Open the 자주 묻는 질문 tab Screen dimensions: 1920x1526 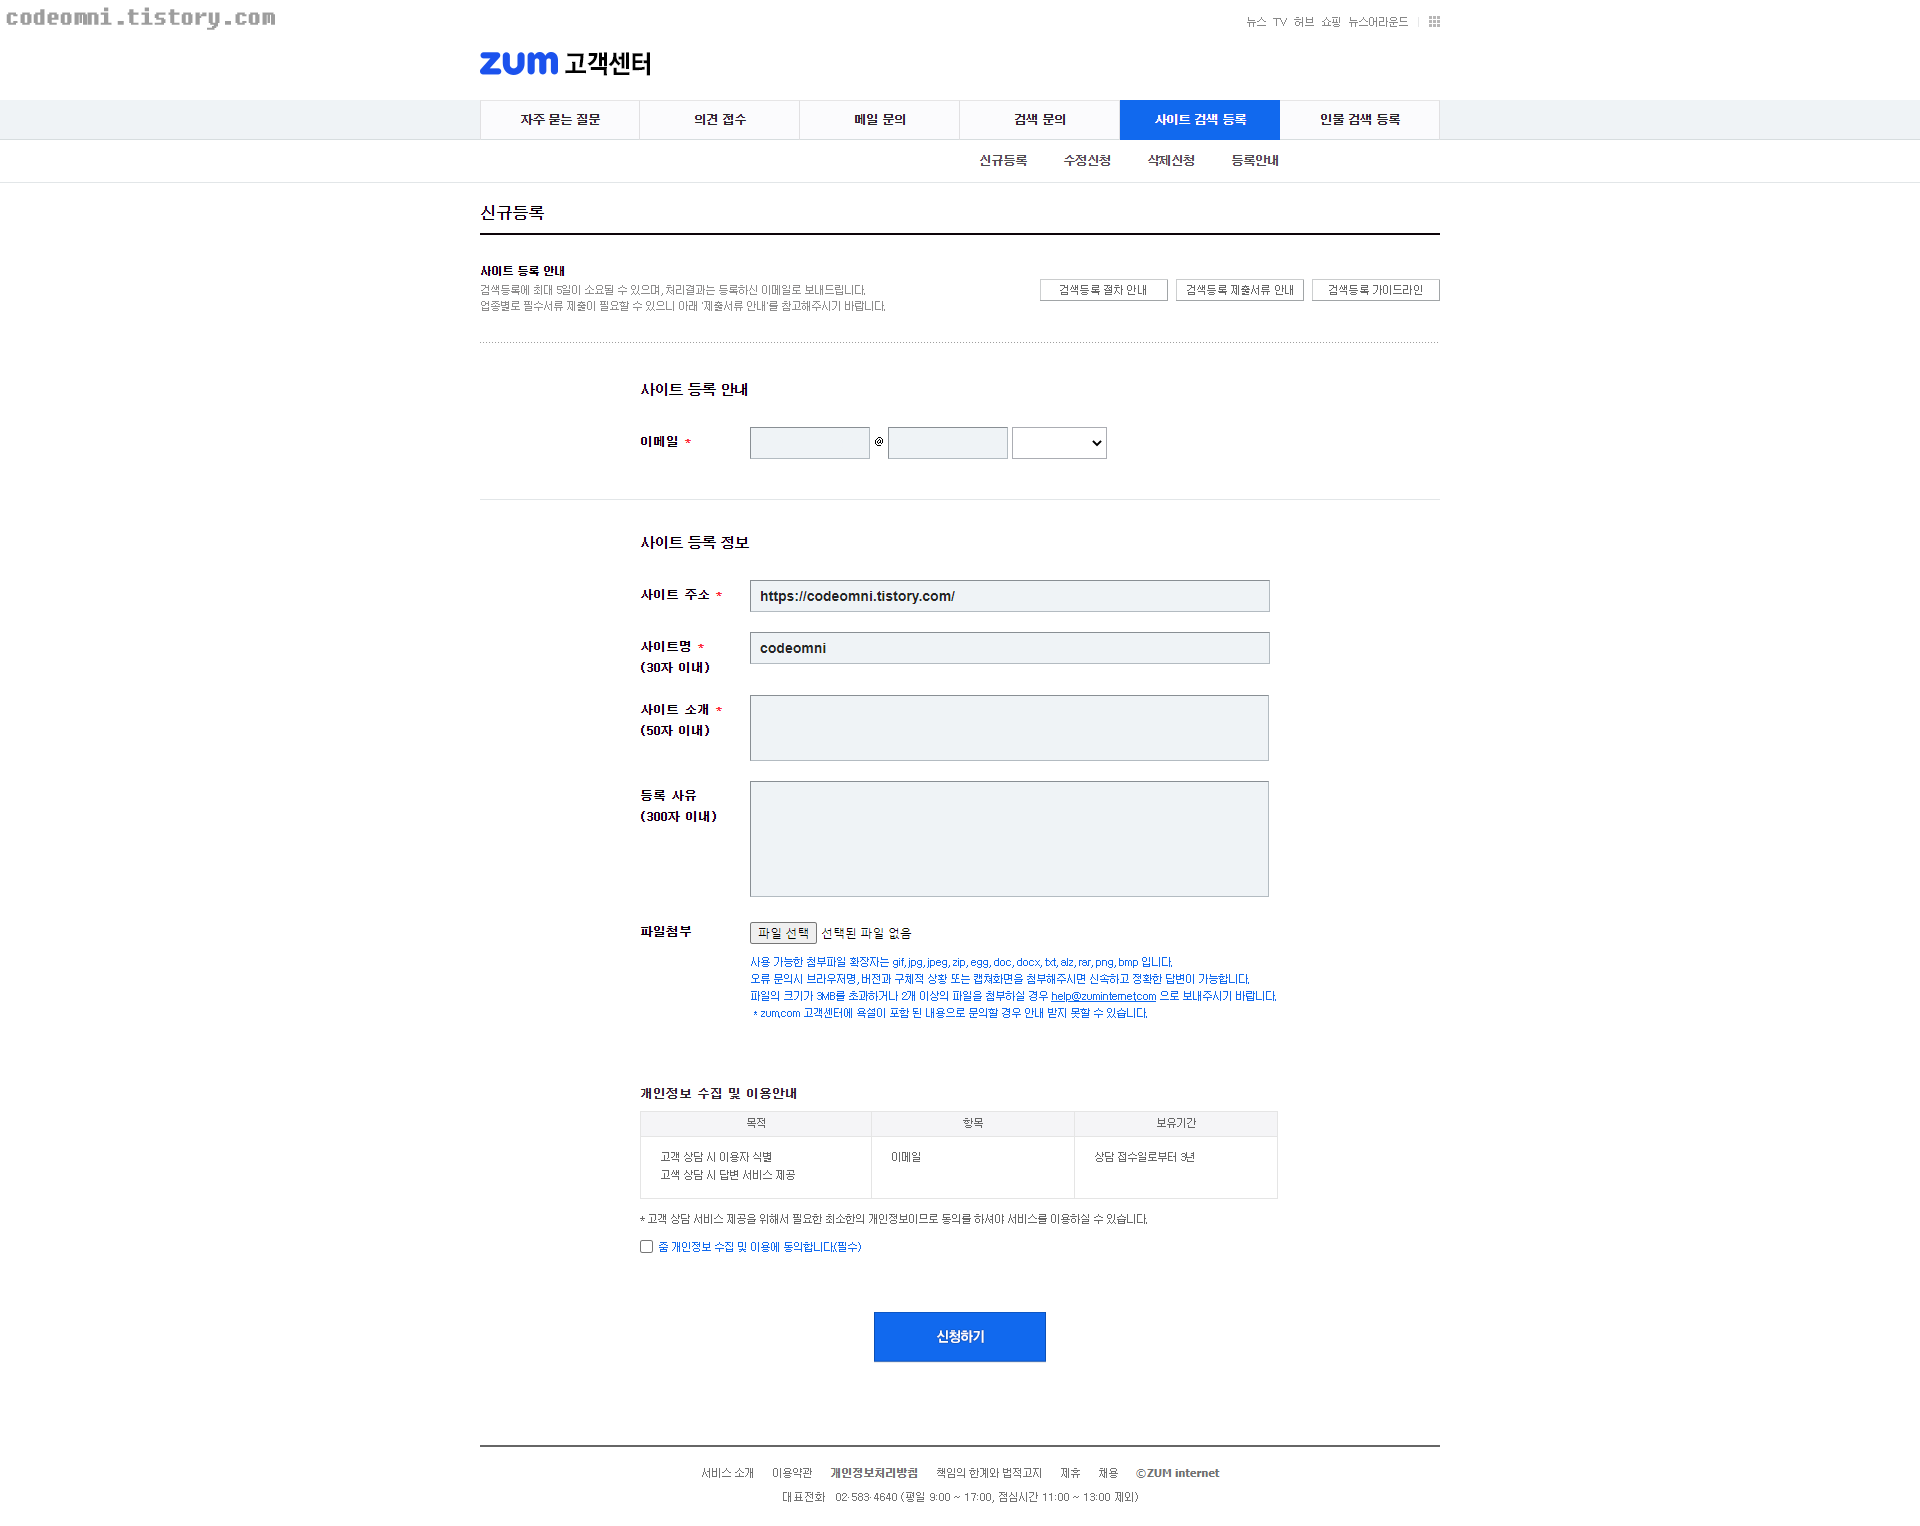[560, 120]
